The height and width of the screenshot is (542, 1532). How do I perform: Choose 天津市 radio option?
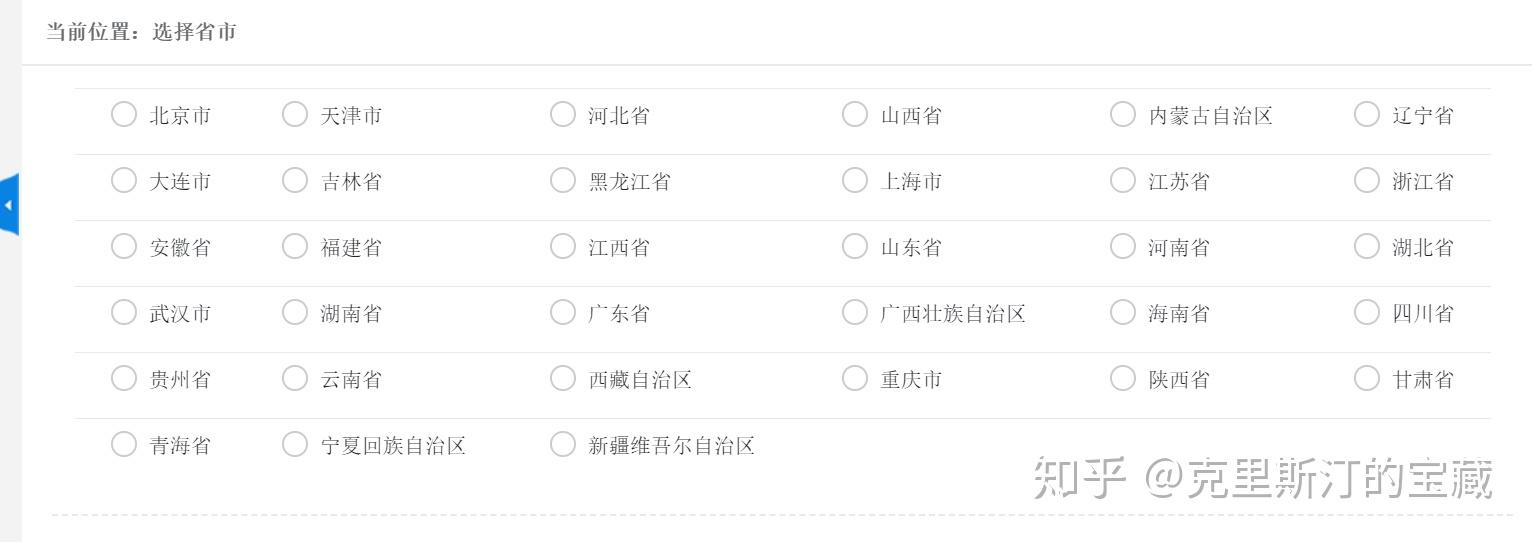pyautogui.click(x=295, y=115)
